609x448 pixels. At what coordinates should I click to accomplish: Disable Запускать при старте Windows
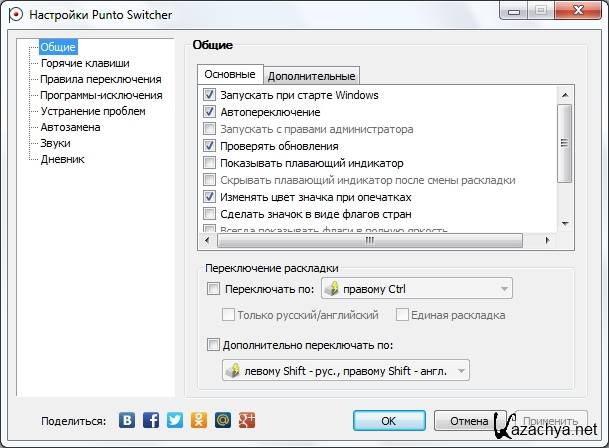(x=210, y=95)
